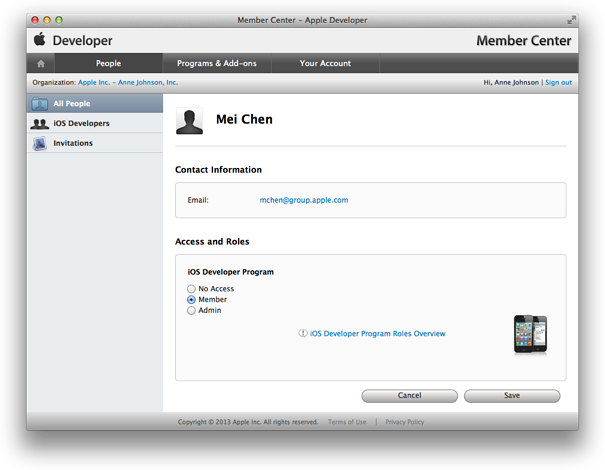The width and height of the screenshot is (605, 470).
Task: Open Terms of Use footer link
Action: (x=347, y=422)
